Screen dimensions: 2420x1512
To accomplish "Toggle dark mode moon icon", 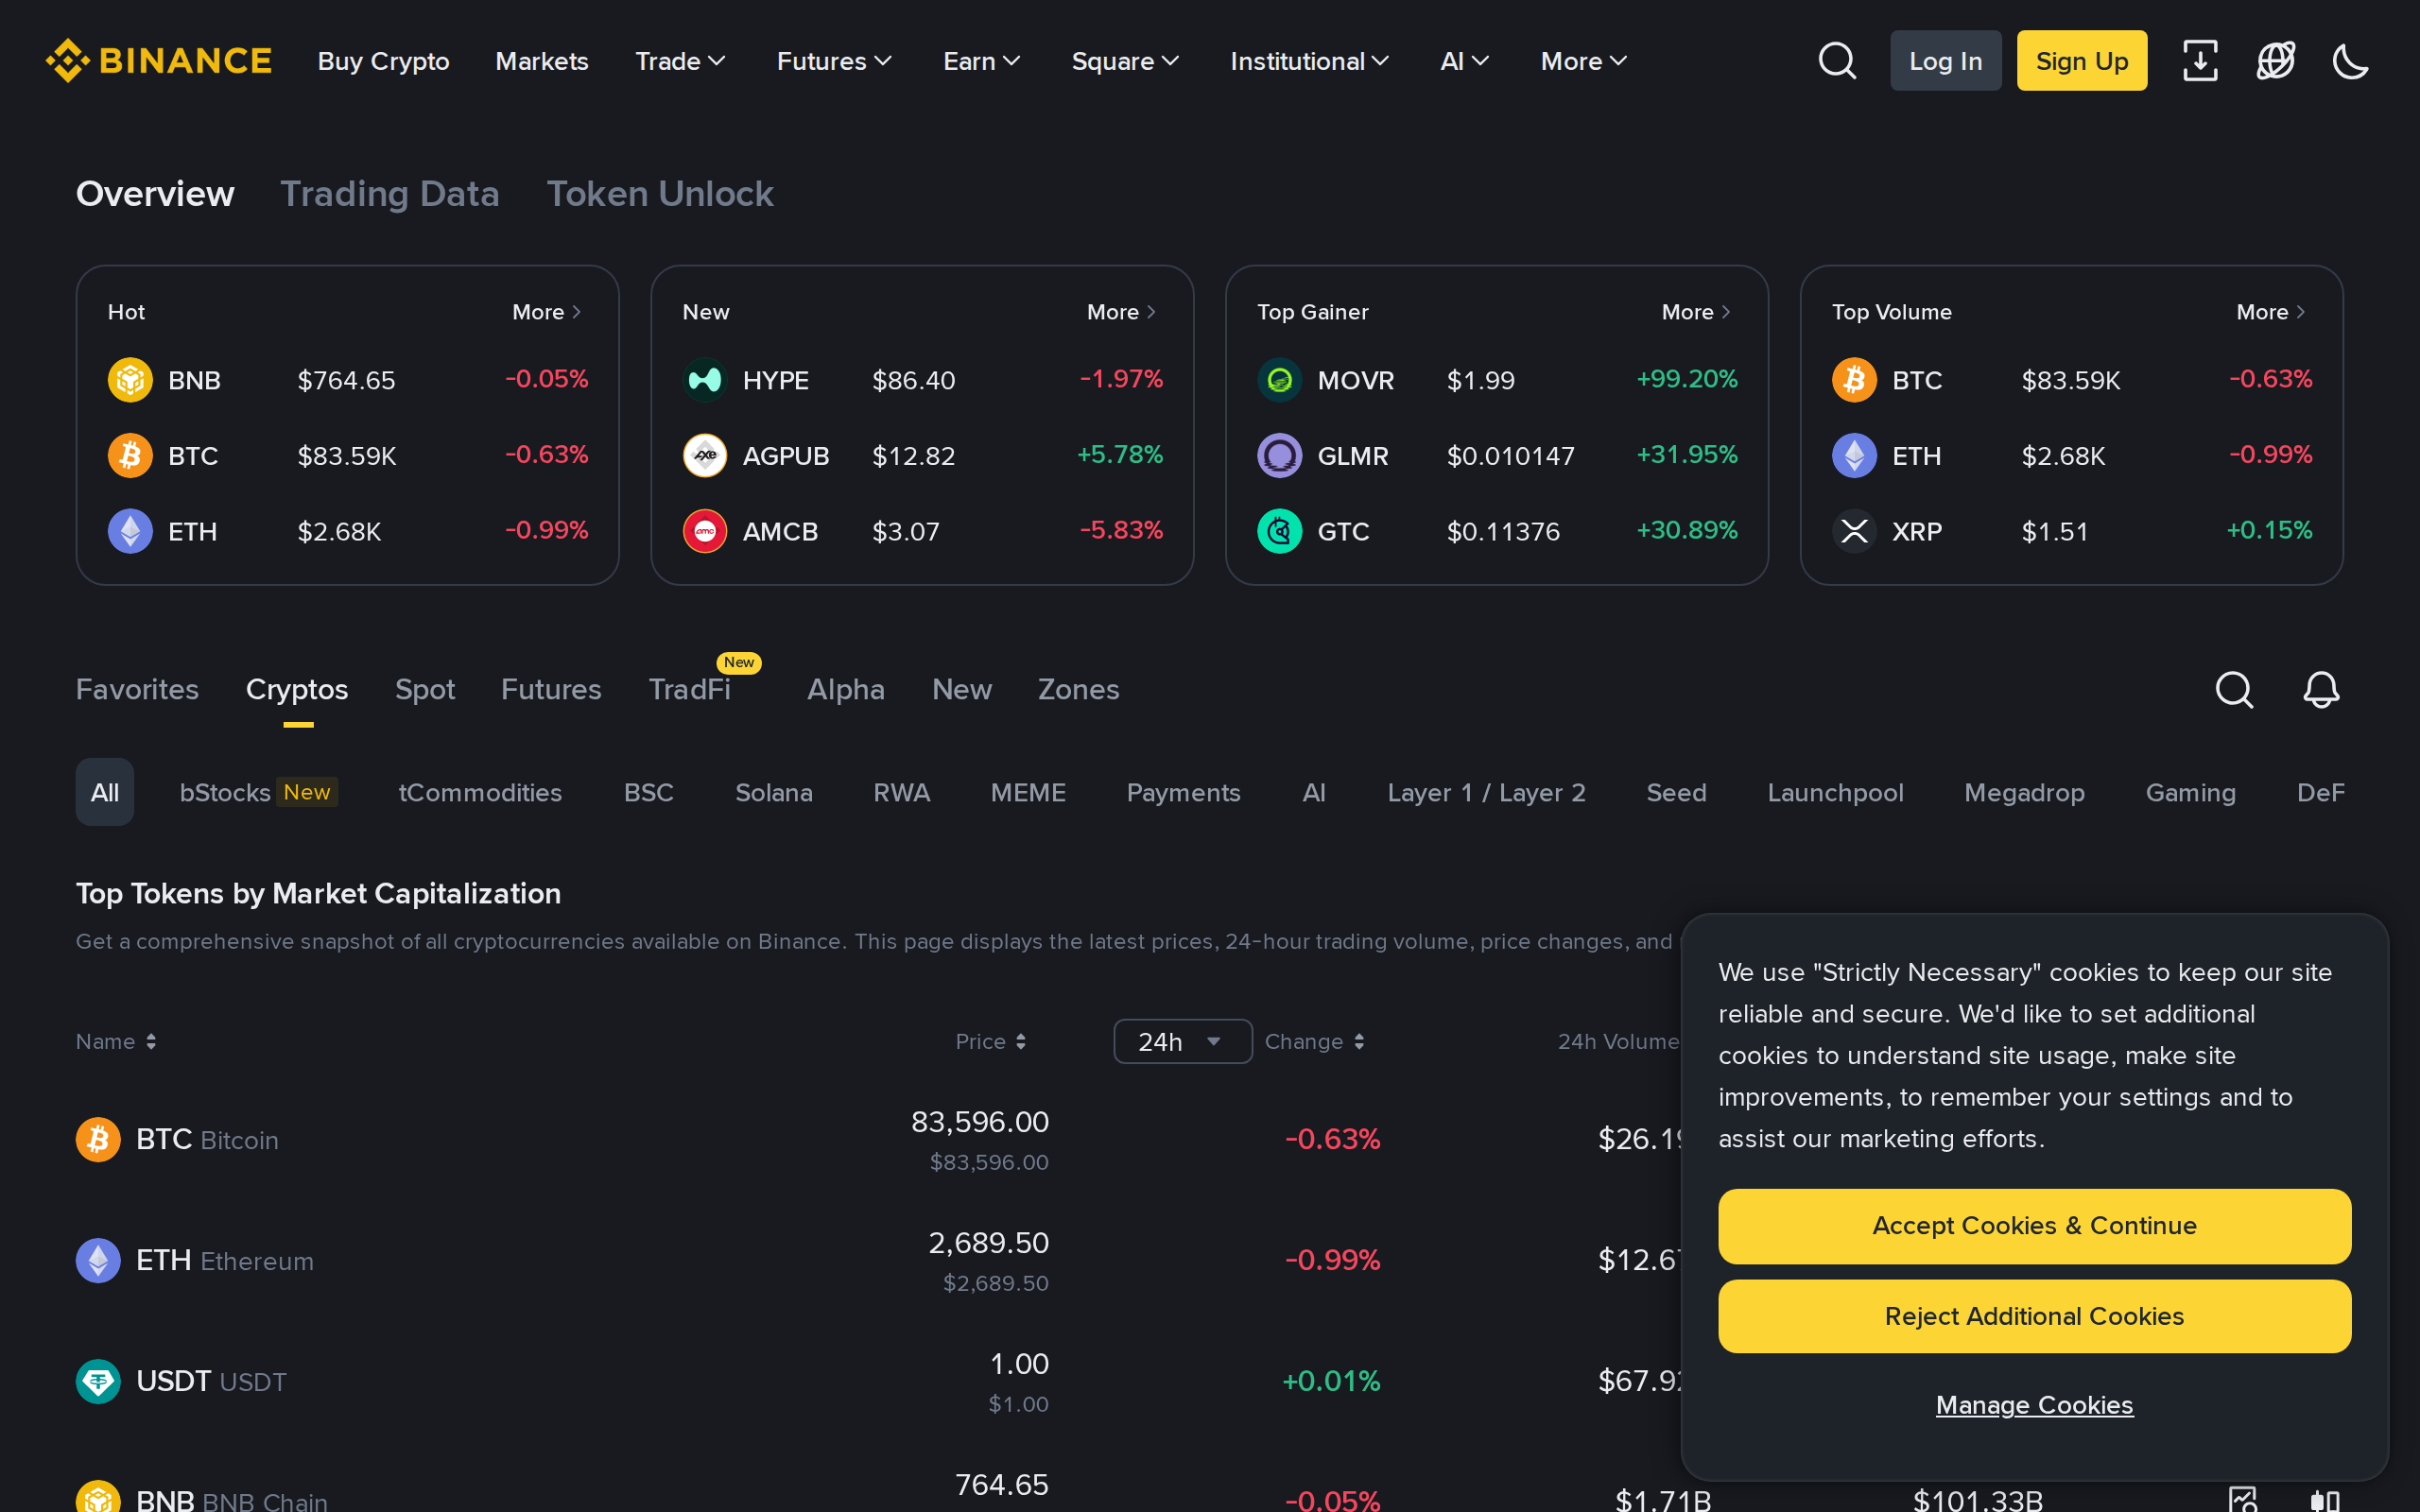I will point(2350,61).
